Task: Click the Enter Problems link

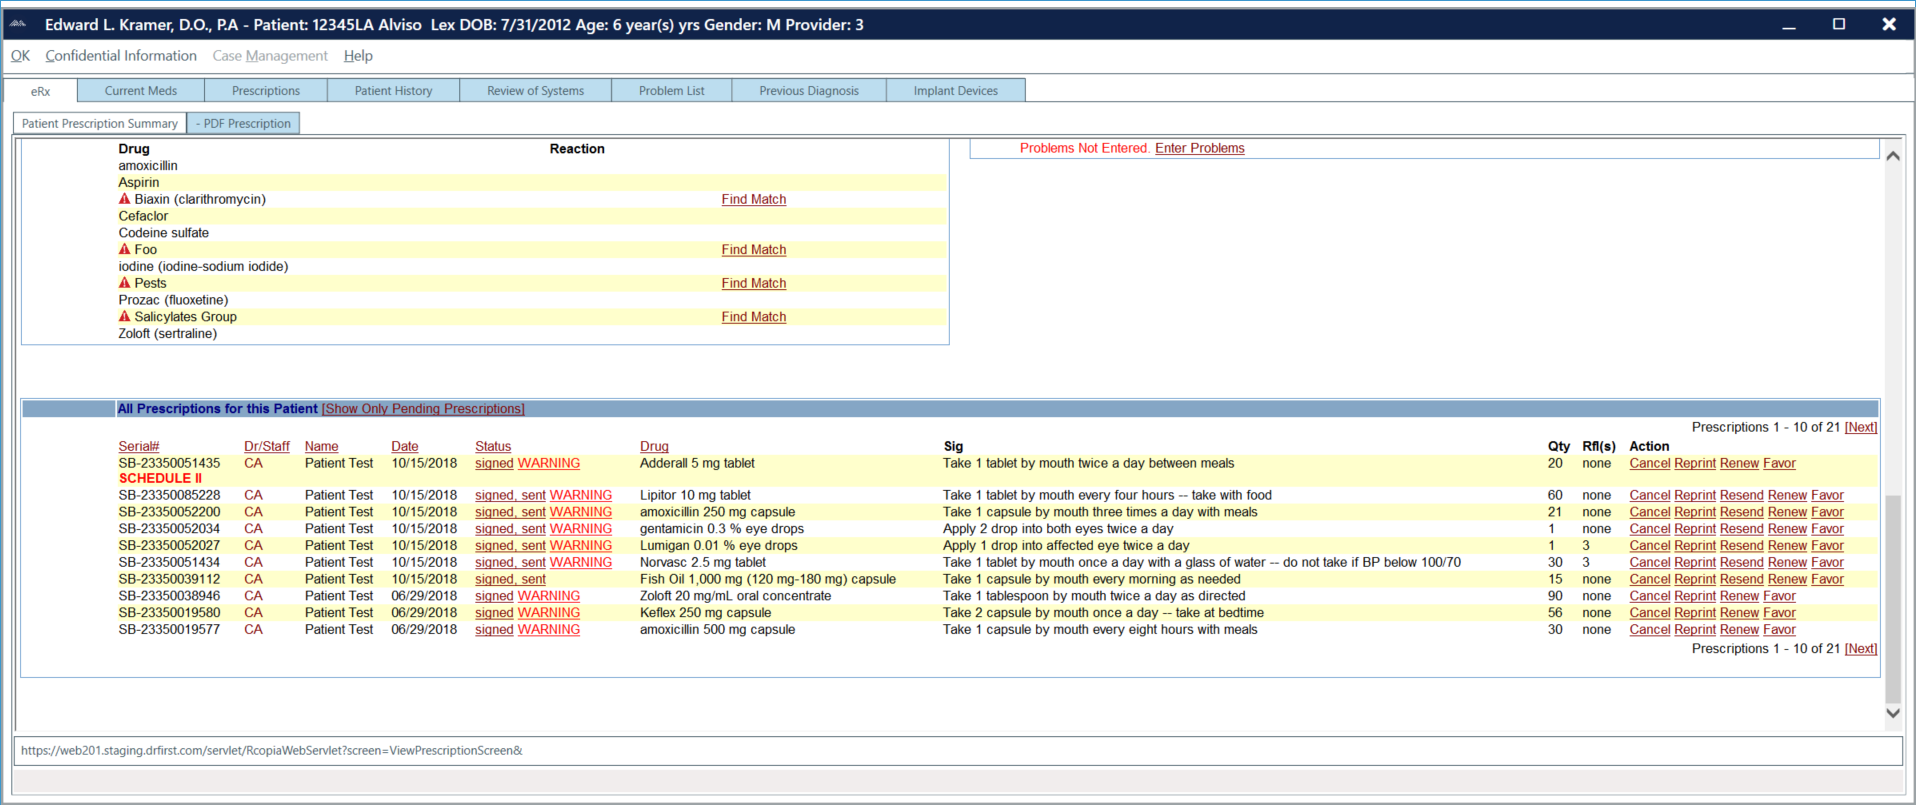Action: pos(1200,148)
